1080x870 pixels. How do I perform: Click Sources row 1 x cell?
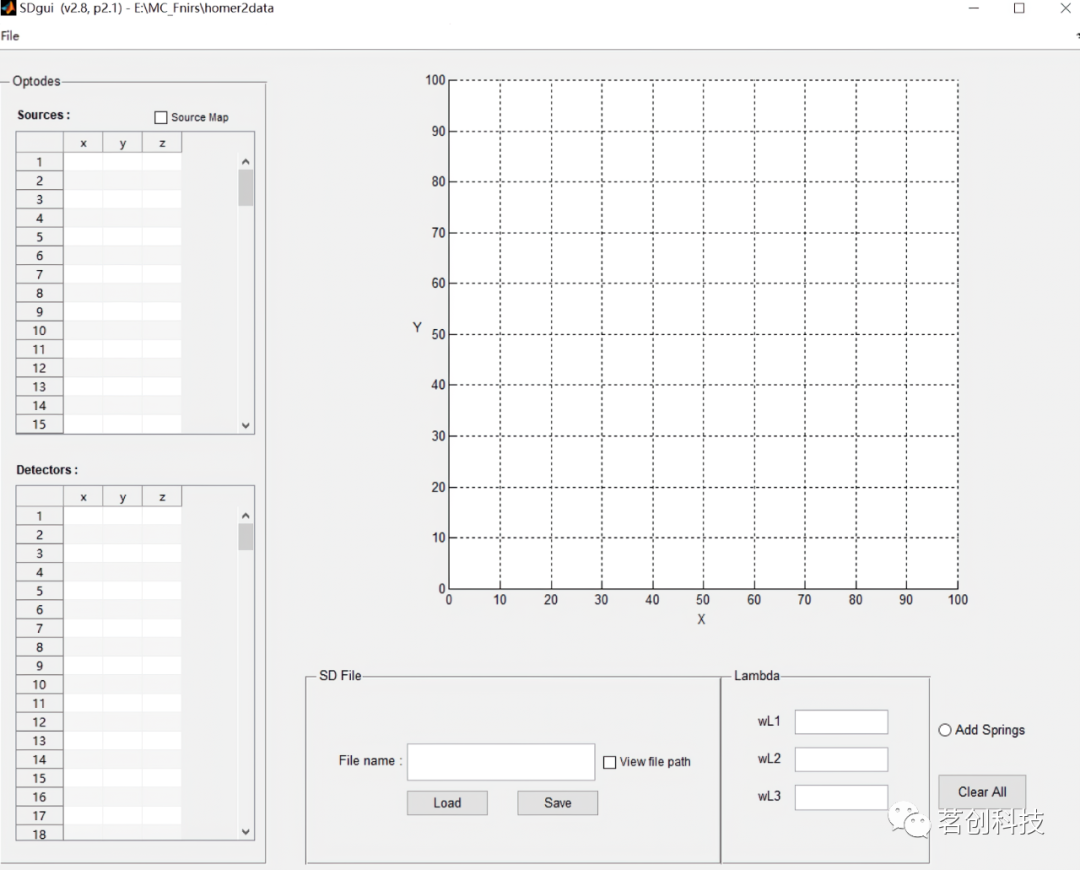click(83, 162)
